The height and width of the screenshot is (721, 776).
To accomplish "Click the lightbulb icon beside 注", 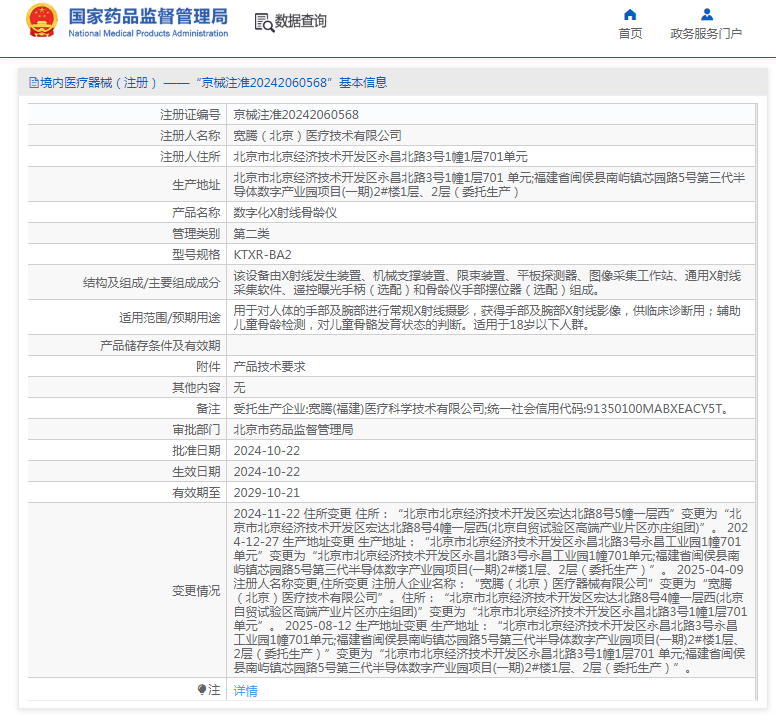I will click(201, 690).
